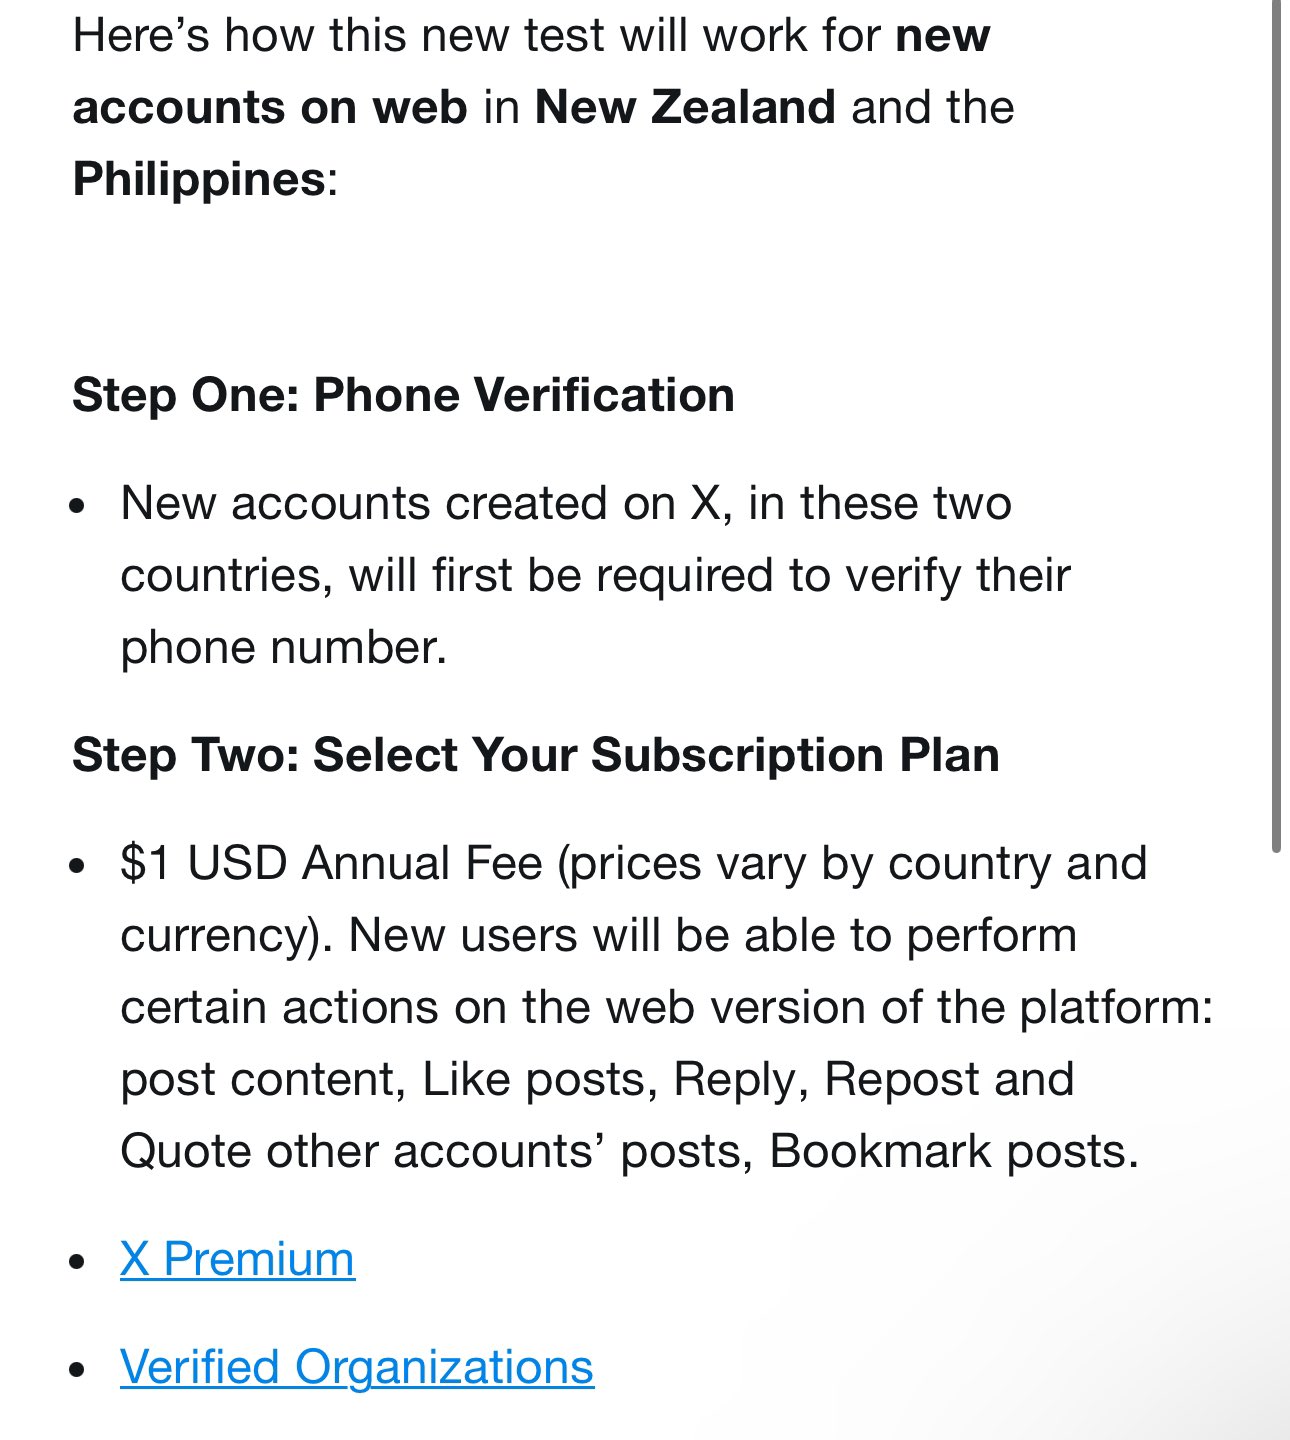Viewport: 1290px width, 1440px height.
Task: Click the "Step Two: Select Your Subscription Plan" heading
Action: [x=536, y=755]
